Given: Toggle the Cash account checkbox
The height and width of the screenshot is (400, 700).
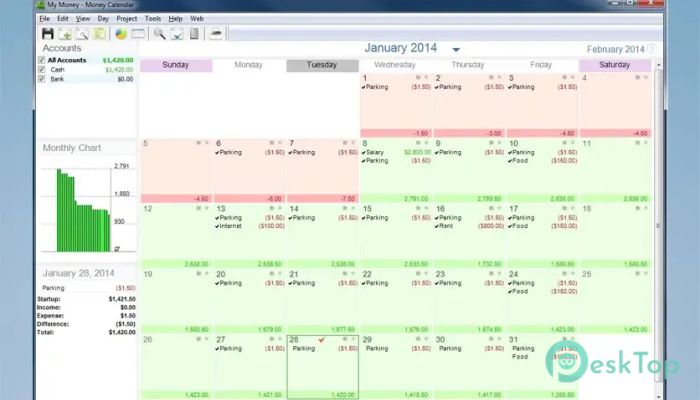Looking at the screenshot, I should tap(42, 70).
